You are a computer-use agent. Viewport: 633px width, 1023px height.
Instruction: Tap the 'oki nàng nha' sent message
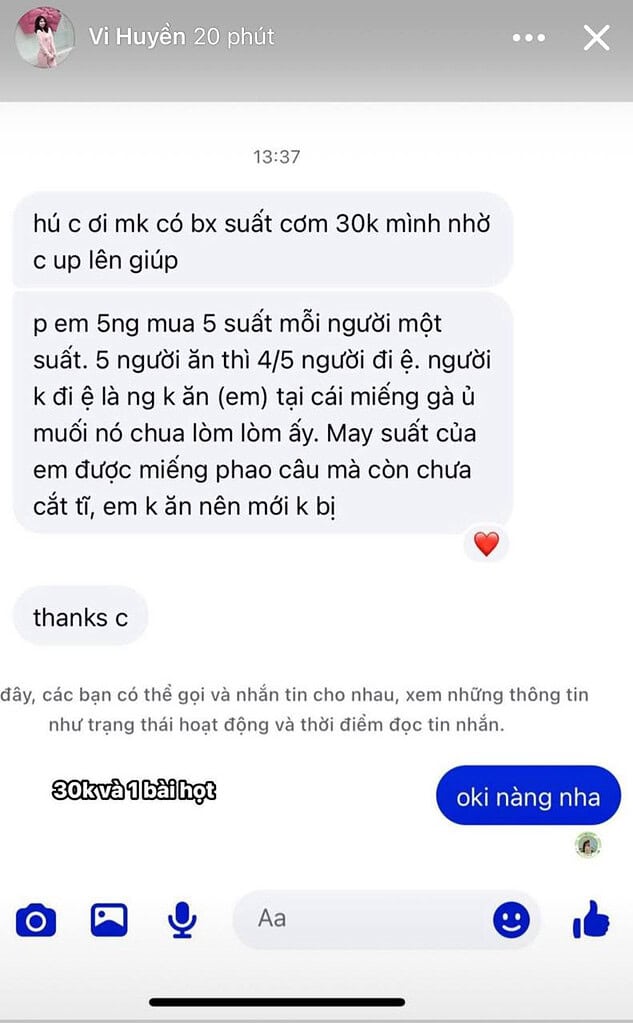[528, 796]
